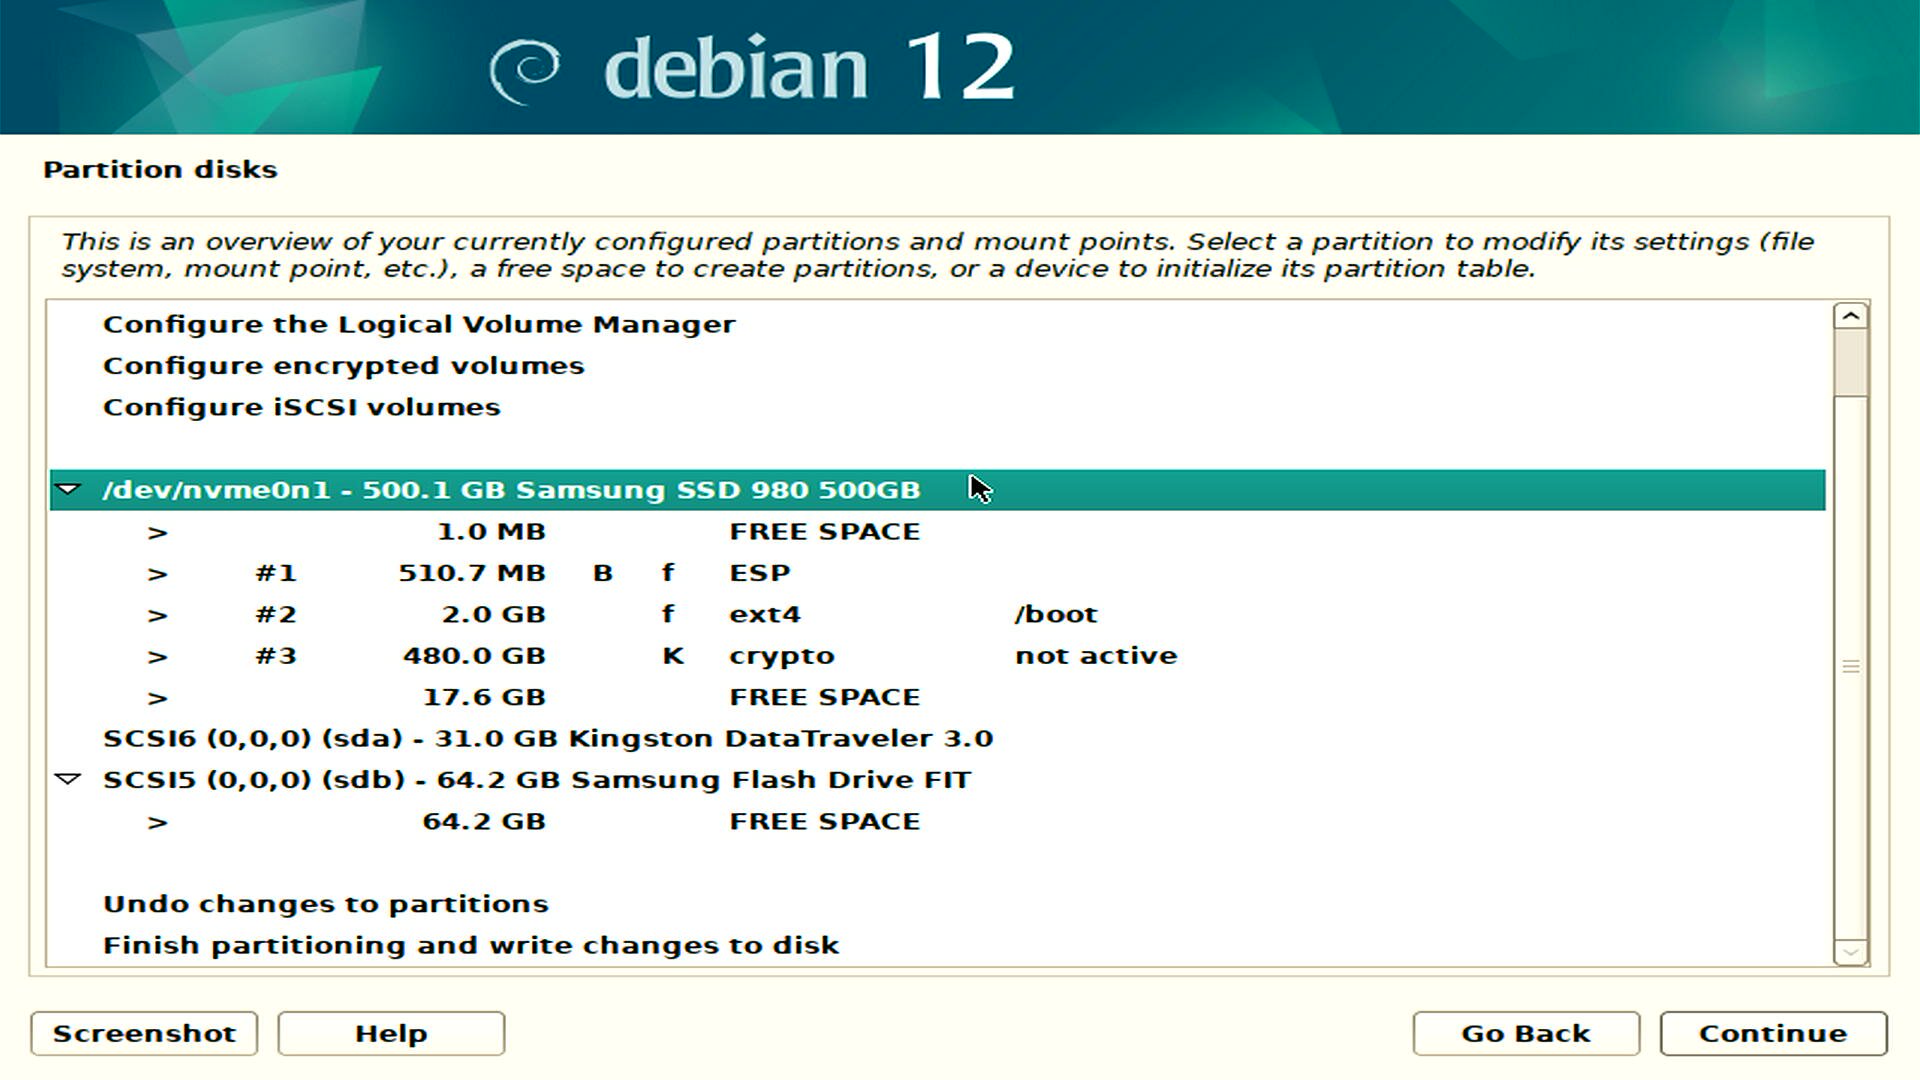
Task: Select partition #2 ext4 /boot
Action: 937,614
